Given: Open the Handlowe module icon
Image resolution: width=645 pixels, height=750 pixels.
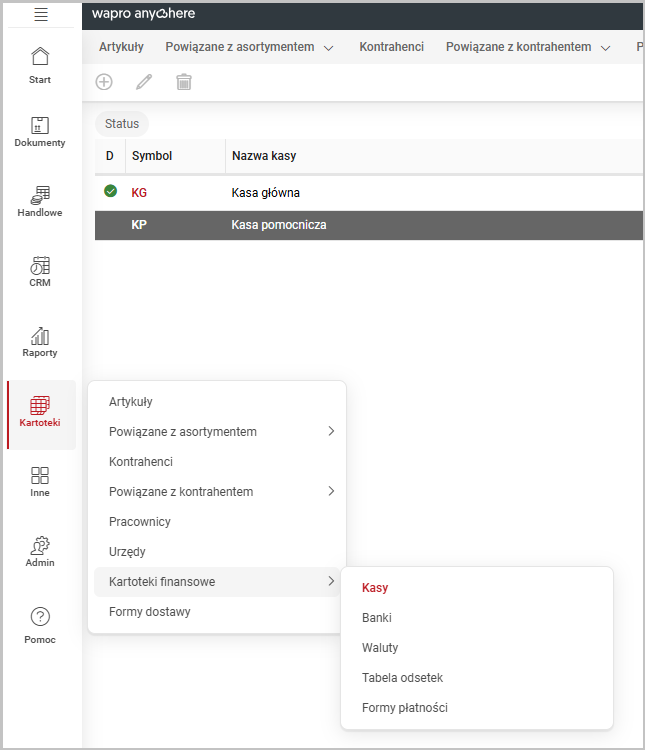Looking at the screenshot, I should [40, 202].
